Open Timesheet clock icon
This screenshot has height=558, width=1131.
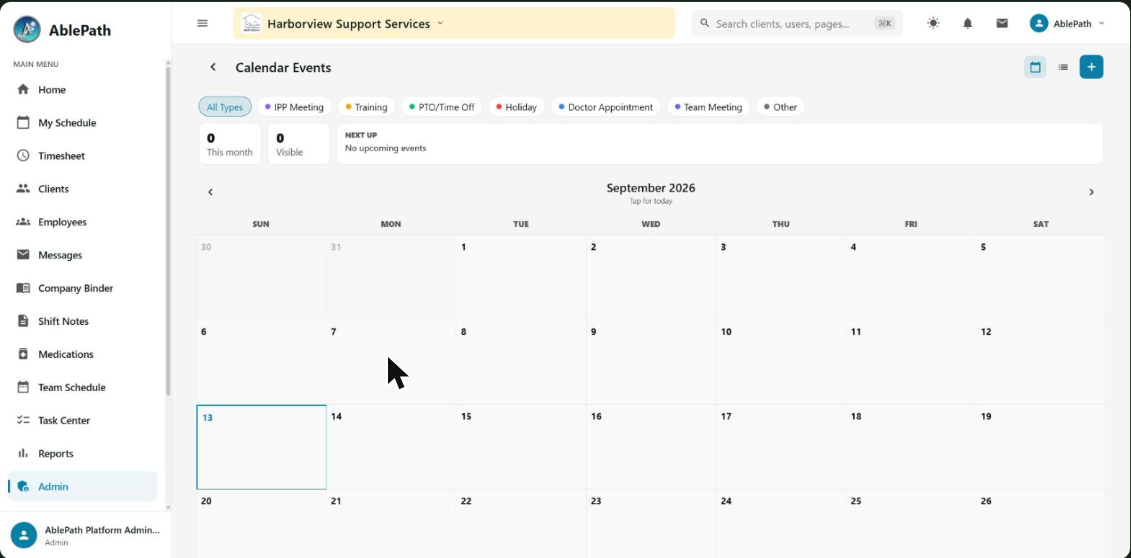[23, 156]
